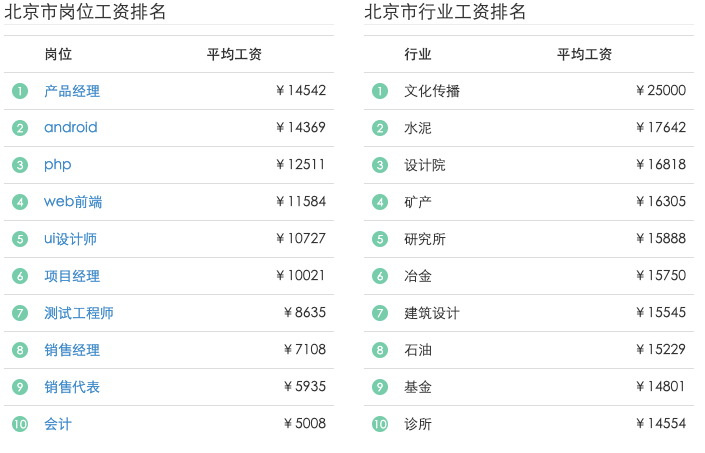The image size is (705, 453).
Task: Click the 北京市行业工资排名 heading
Action: [x=445, y=13]
